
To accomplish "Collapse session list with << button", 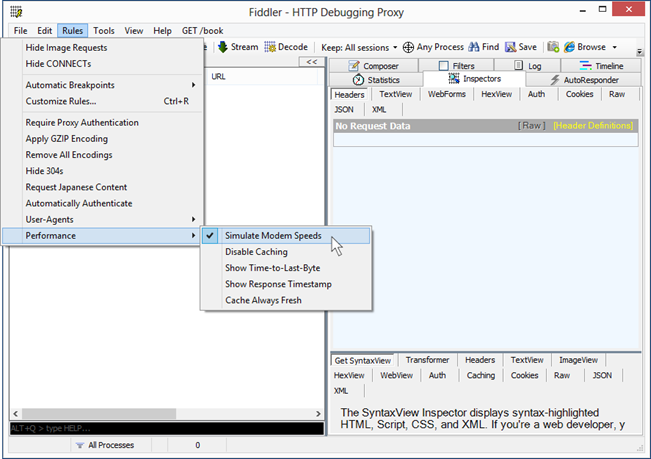I will pos(312,62).
